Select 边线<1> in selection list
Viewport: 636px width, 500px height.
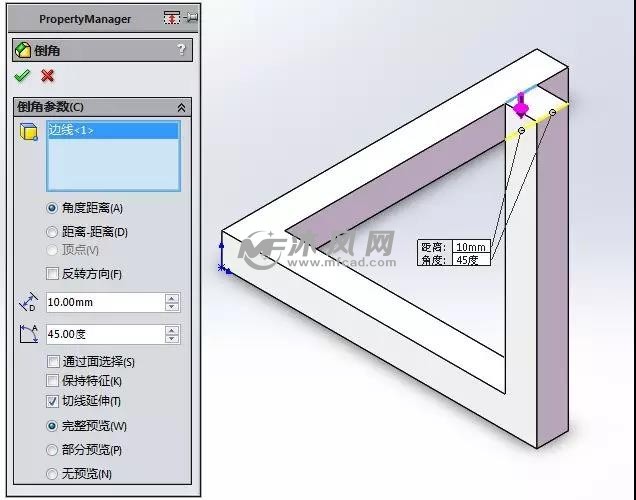pos(113,130)
